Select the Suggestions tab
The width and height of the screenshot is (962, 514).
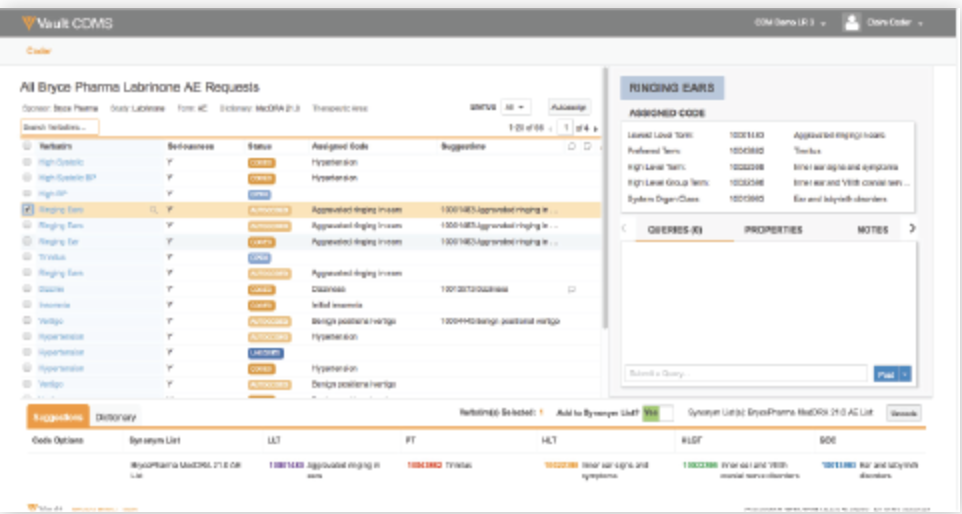click(x=58, y=417)
